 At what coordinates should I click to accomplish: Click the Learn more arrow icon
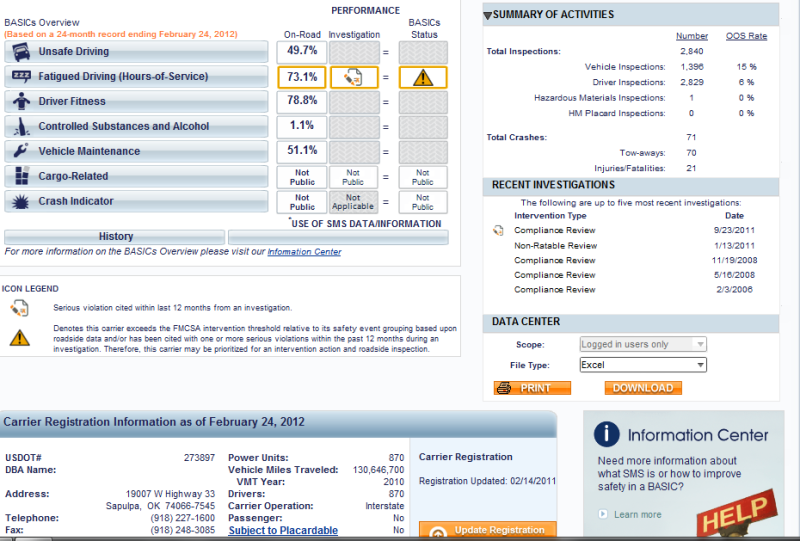point(603,514)
